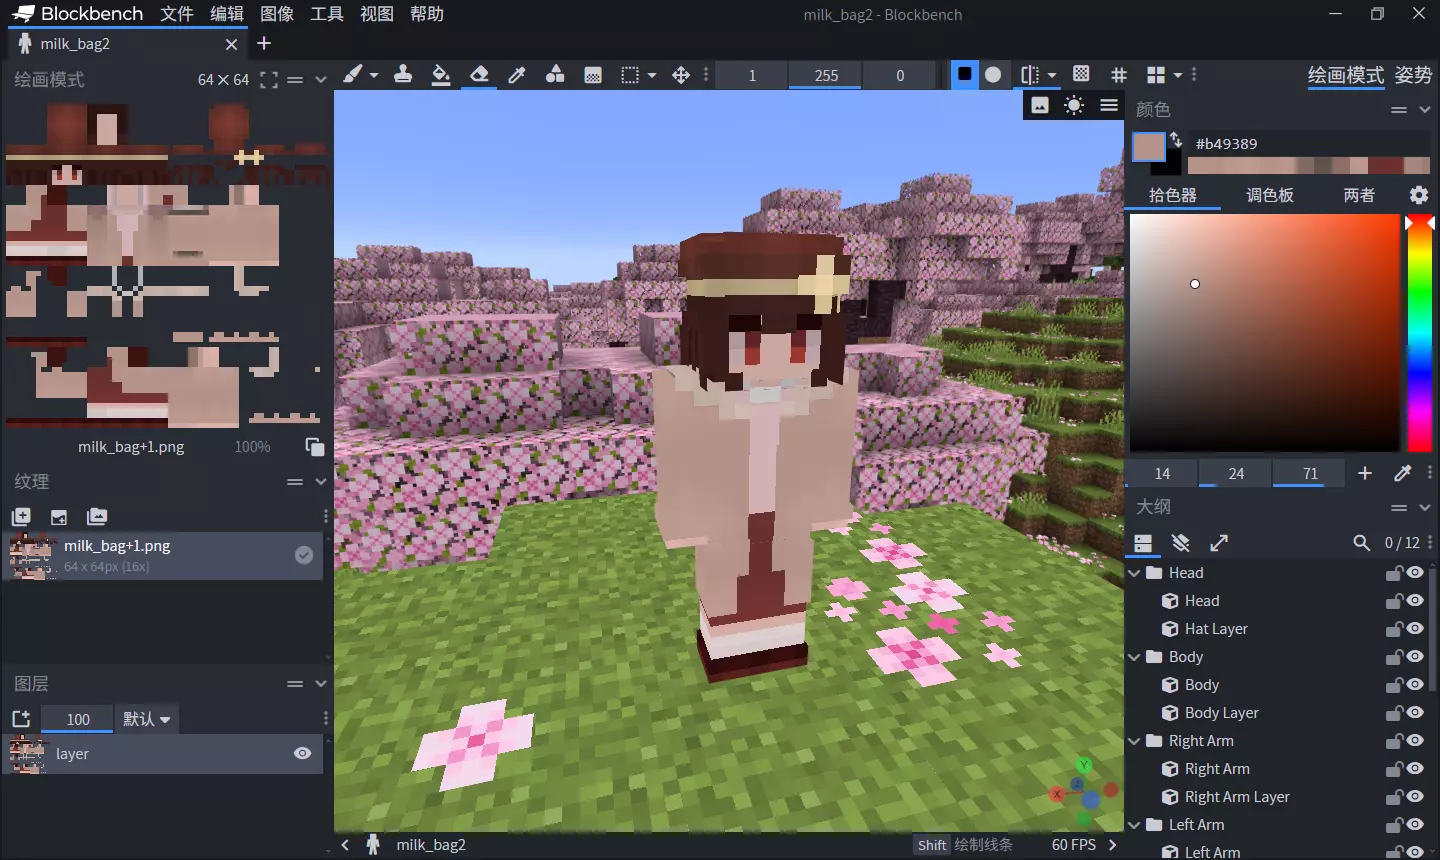This screenshot has height=860, width=1440.
Task: Collapse the Right Arm group arrow
Action: coord(1135,741)
